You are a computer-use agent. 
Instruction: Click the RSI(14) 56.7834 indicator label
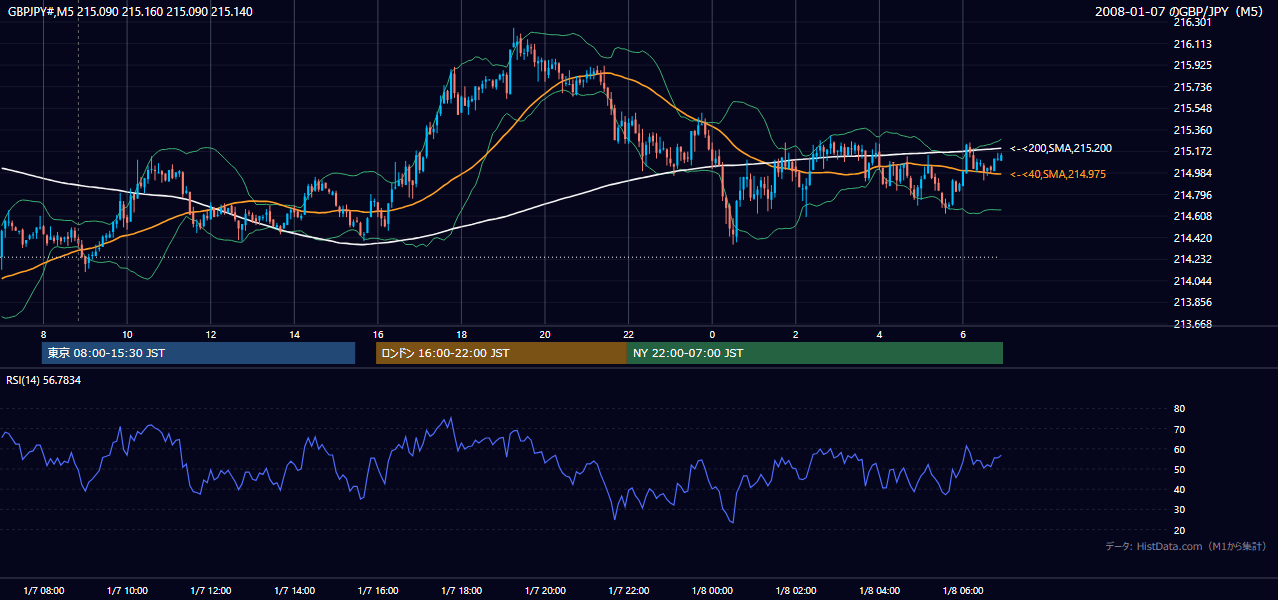(44, 380)
